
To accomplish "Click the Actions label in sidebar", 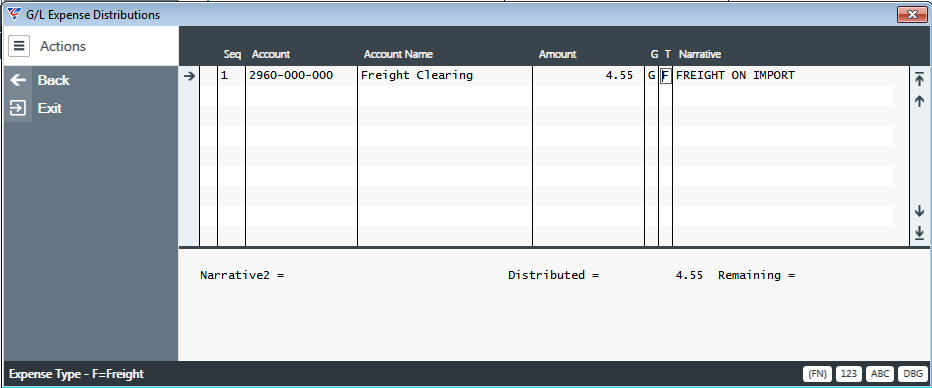I will (x=63, y=46).
